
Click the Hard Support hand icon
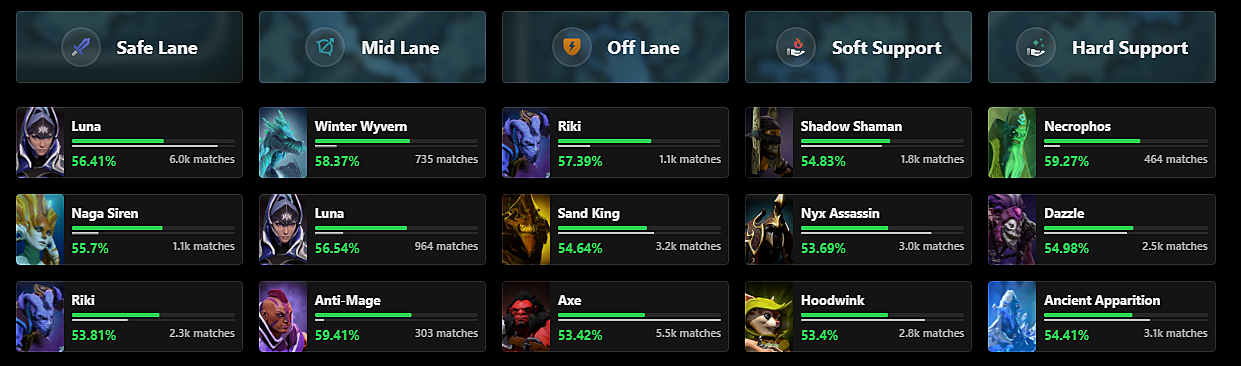1036,47
